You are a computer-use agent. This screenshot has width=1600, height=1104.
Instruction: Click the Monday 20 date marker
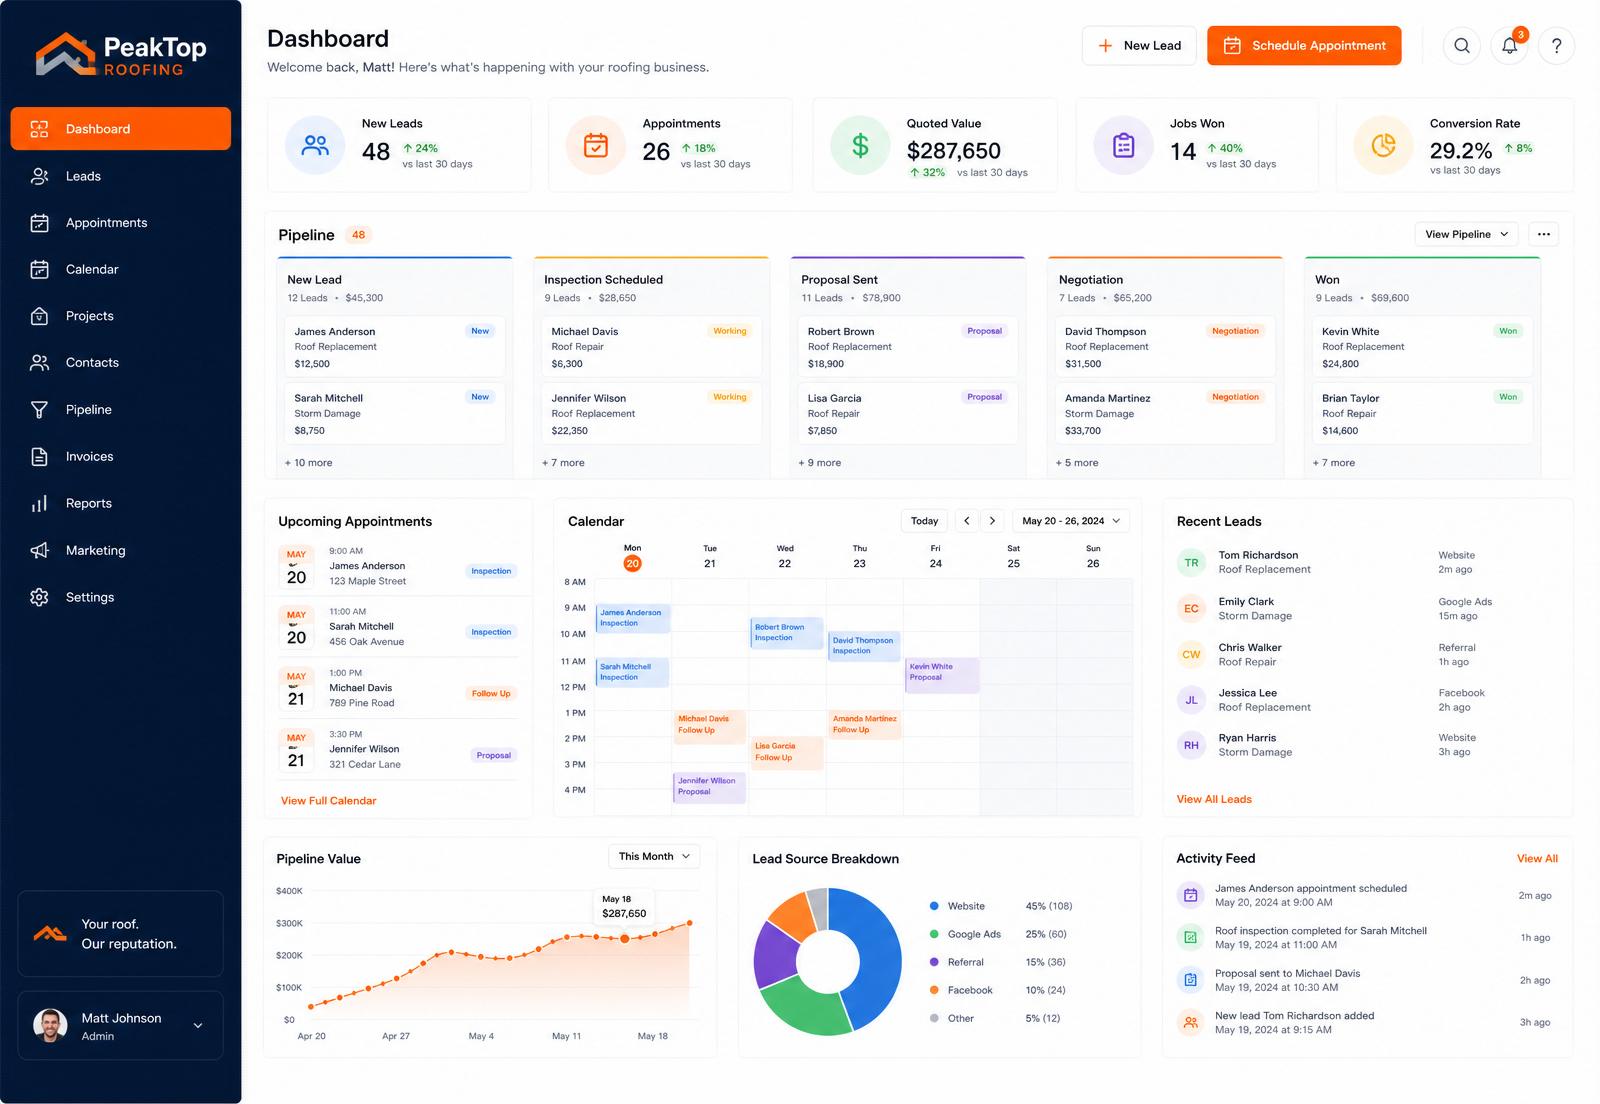click(632, 563)
